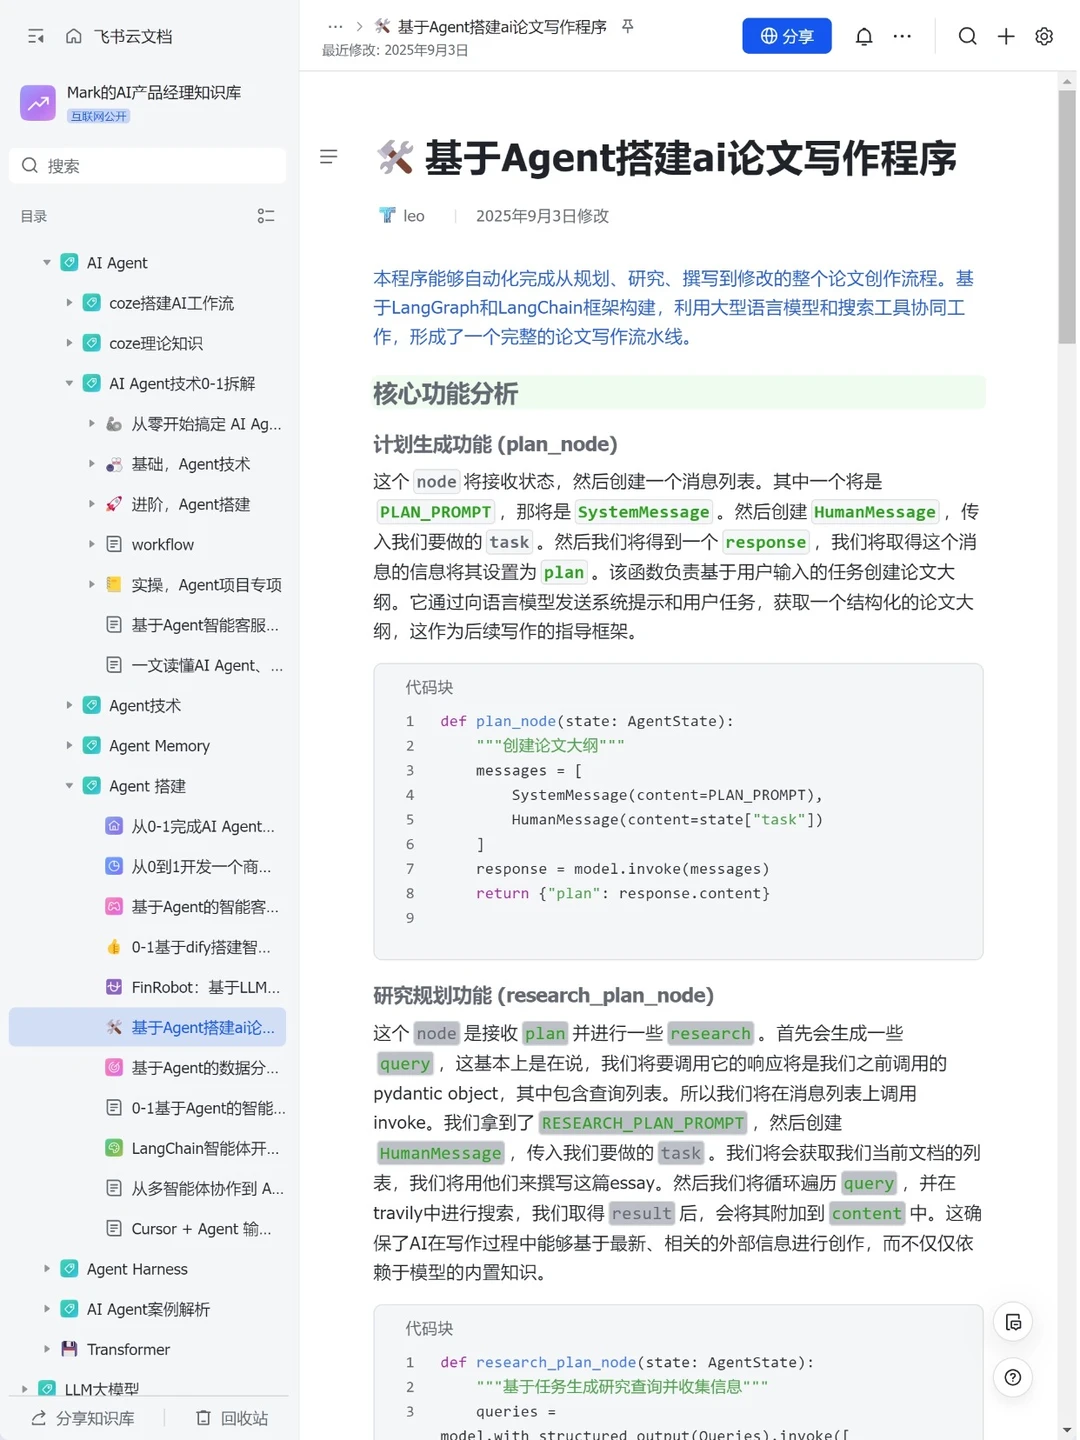The image size is (1080, 1440).
Task: Click the 分享 share button
Action: [787, 36]
